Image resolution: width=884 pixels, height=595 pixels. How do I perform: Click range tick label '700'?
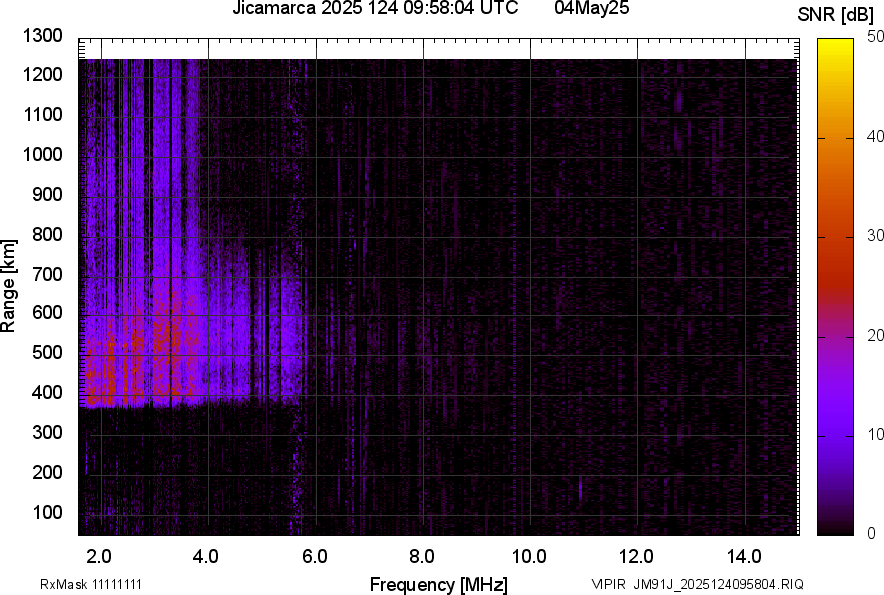click(x=47, y=274)
